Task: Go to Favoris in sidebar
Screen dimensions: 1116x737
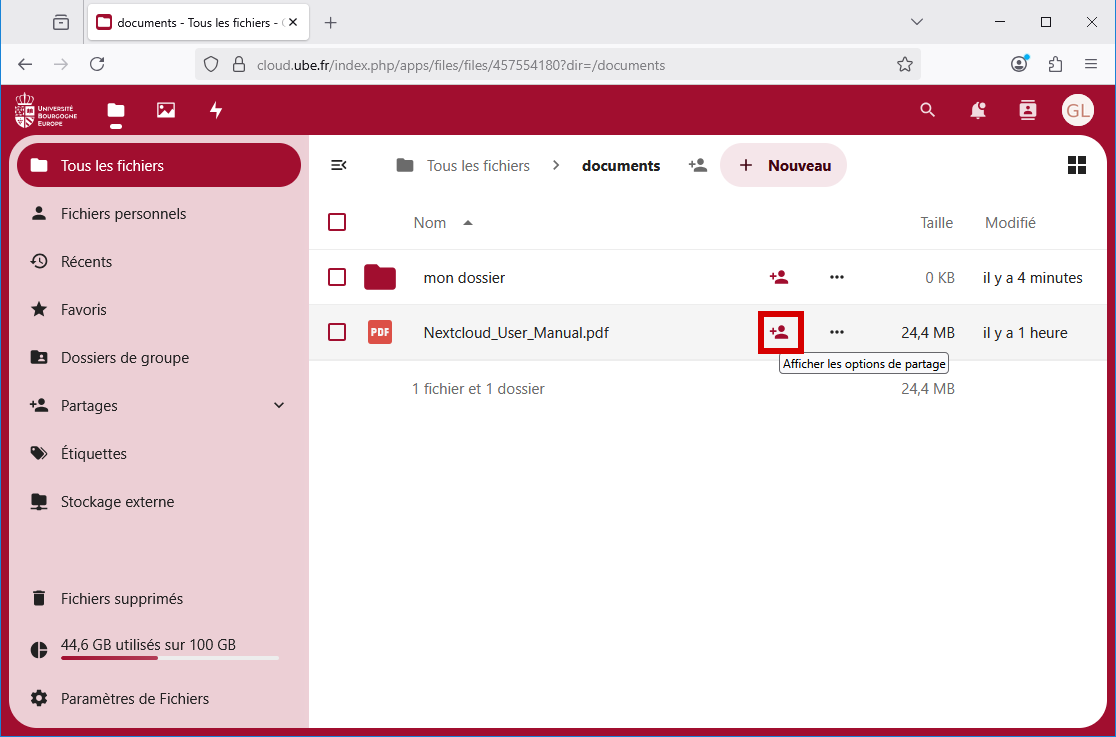Action: pyautogui.click(x=84, y=310)
